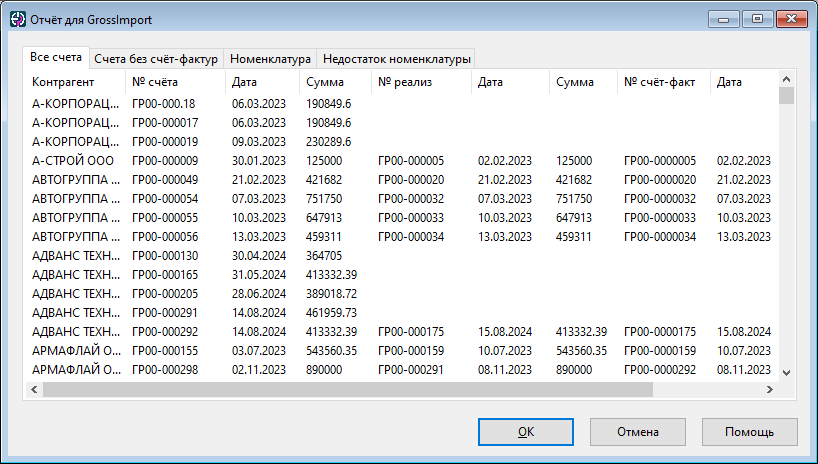This screenshot has height=464, width=818.
Task: Click invoice-facture cell 'ГР00-0000292'
Action: (660, 370)
